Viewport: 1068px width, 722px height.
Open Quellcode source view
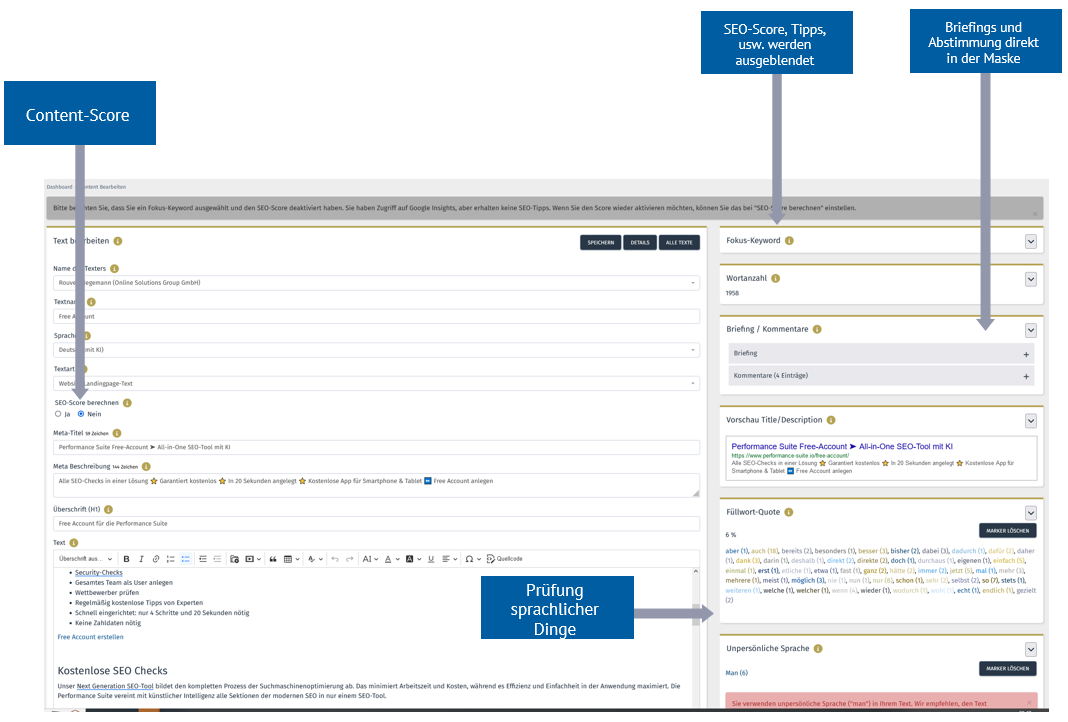(504, 558)
